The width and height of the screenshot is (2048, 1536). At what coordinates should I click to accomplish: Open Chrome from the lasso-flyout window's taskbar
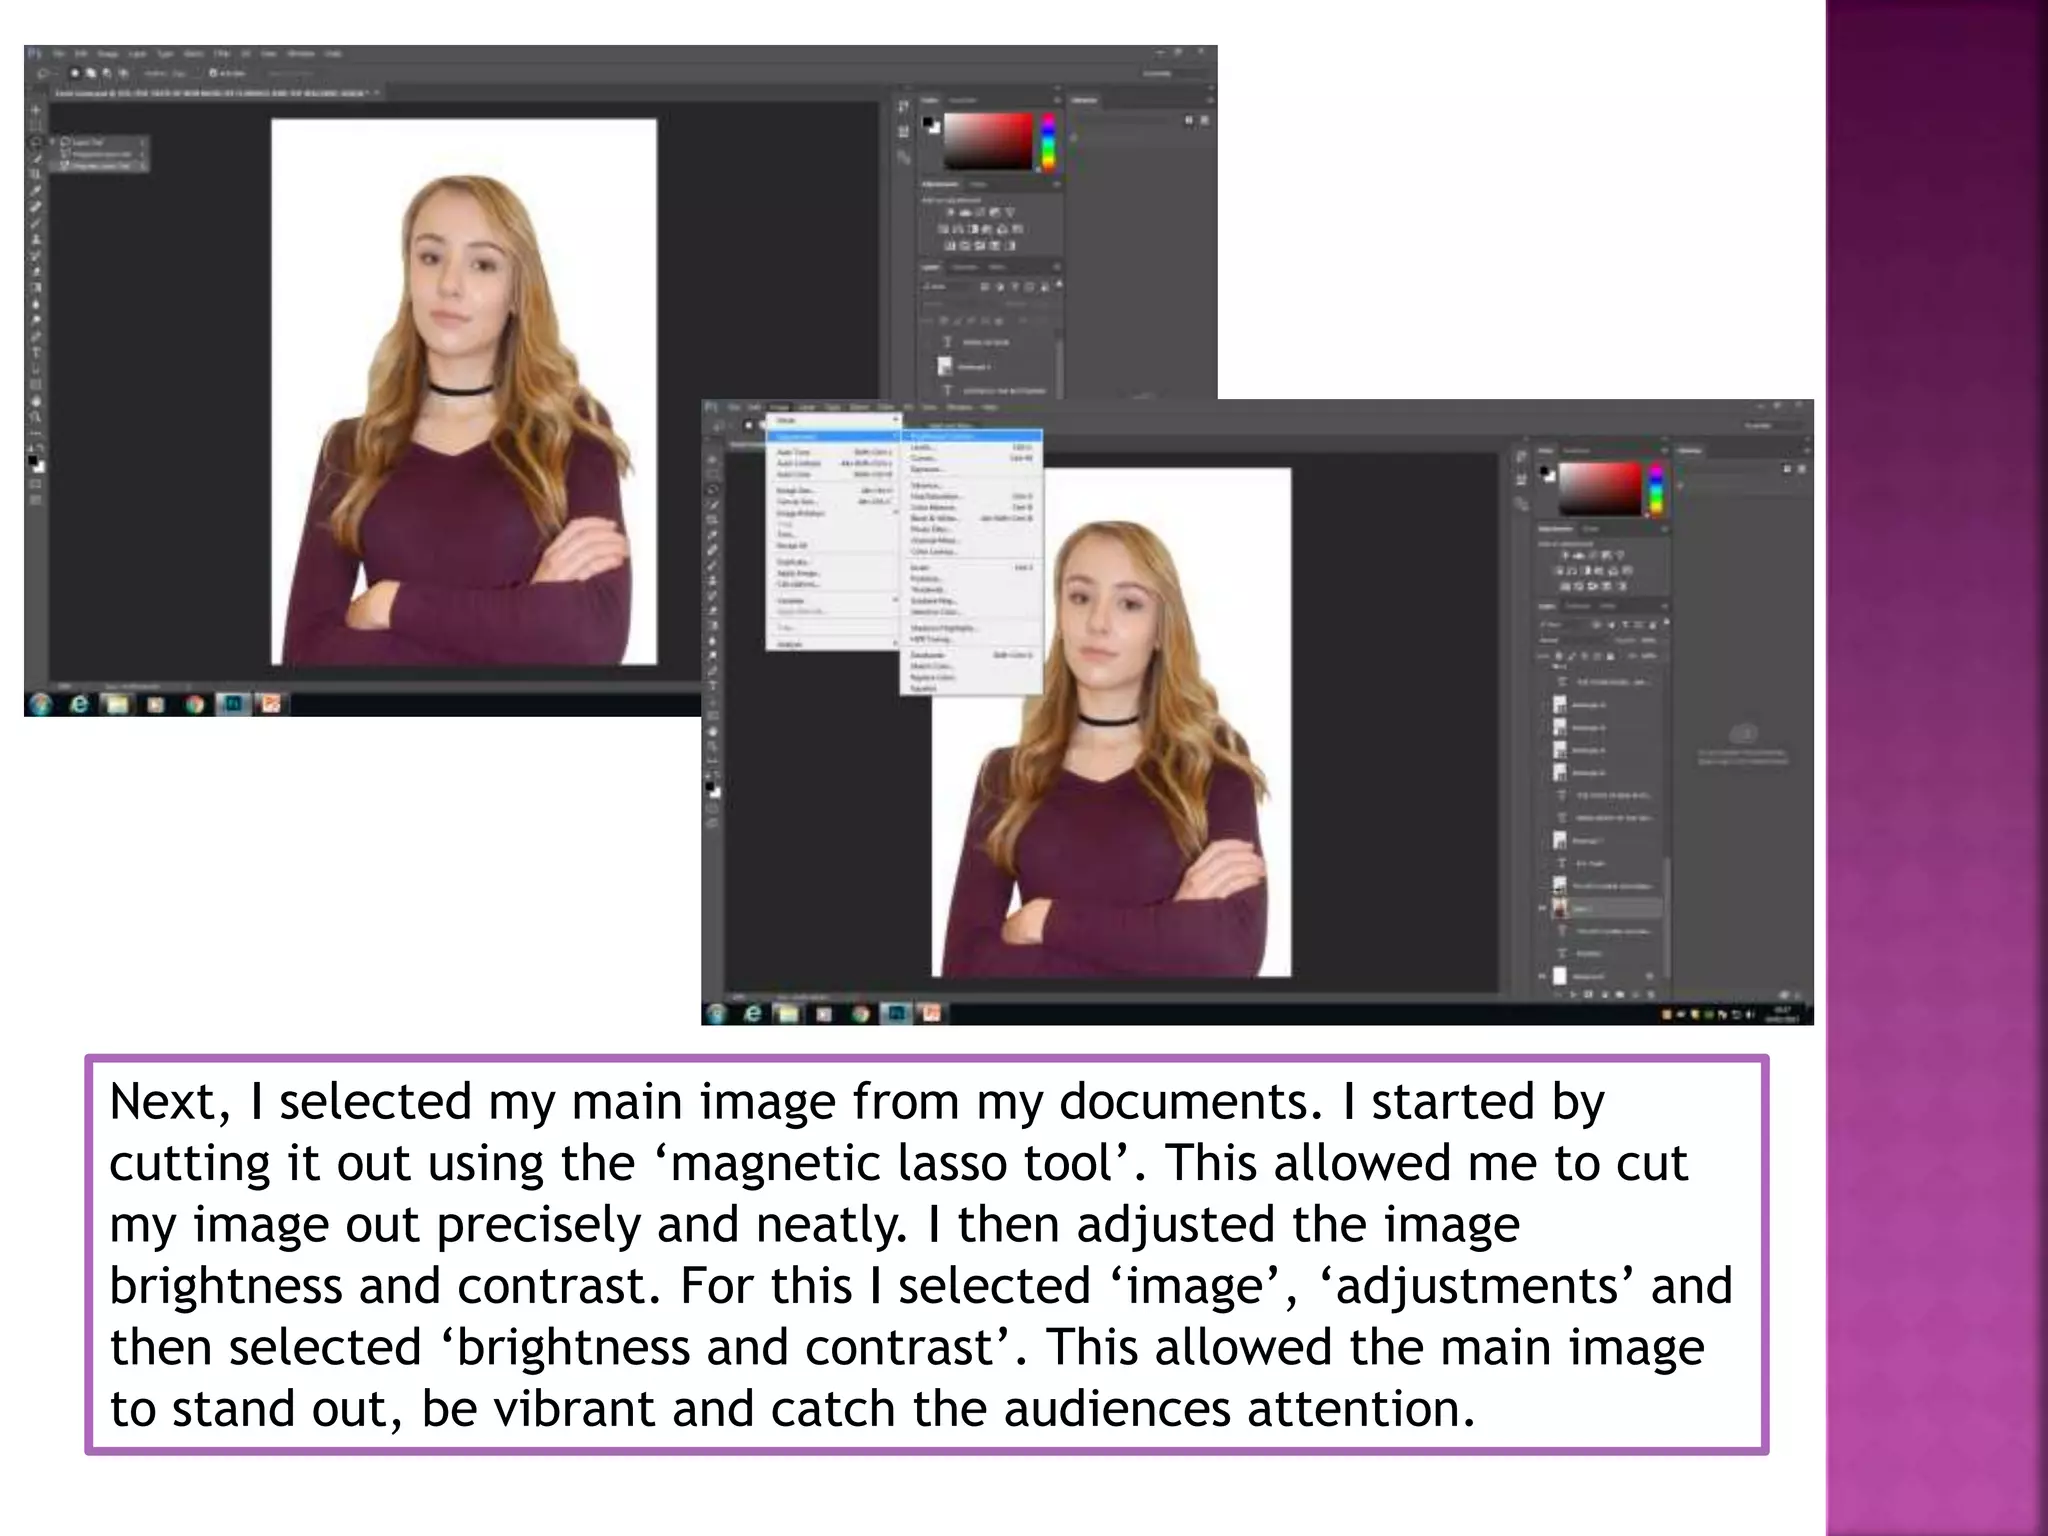pyautogui.click(x=194, y=704)
